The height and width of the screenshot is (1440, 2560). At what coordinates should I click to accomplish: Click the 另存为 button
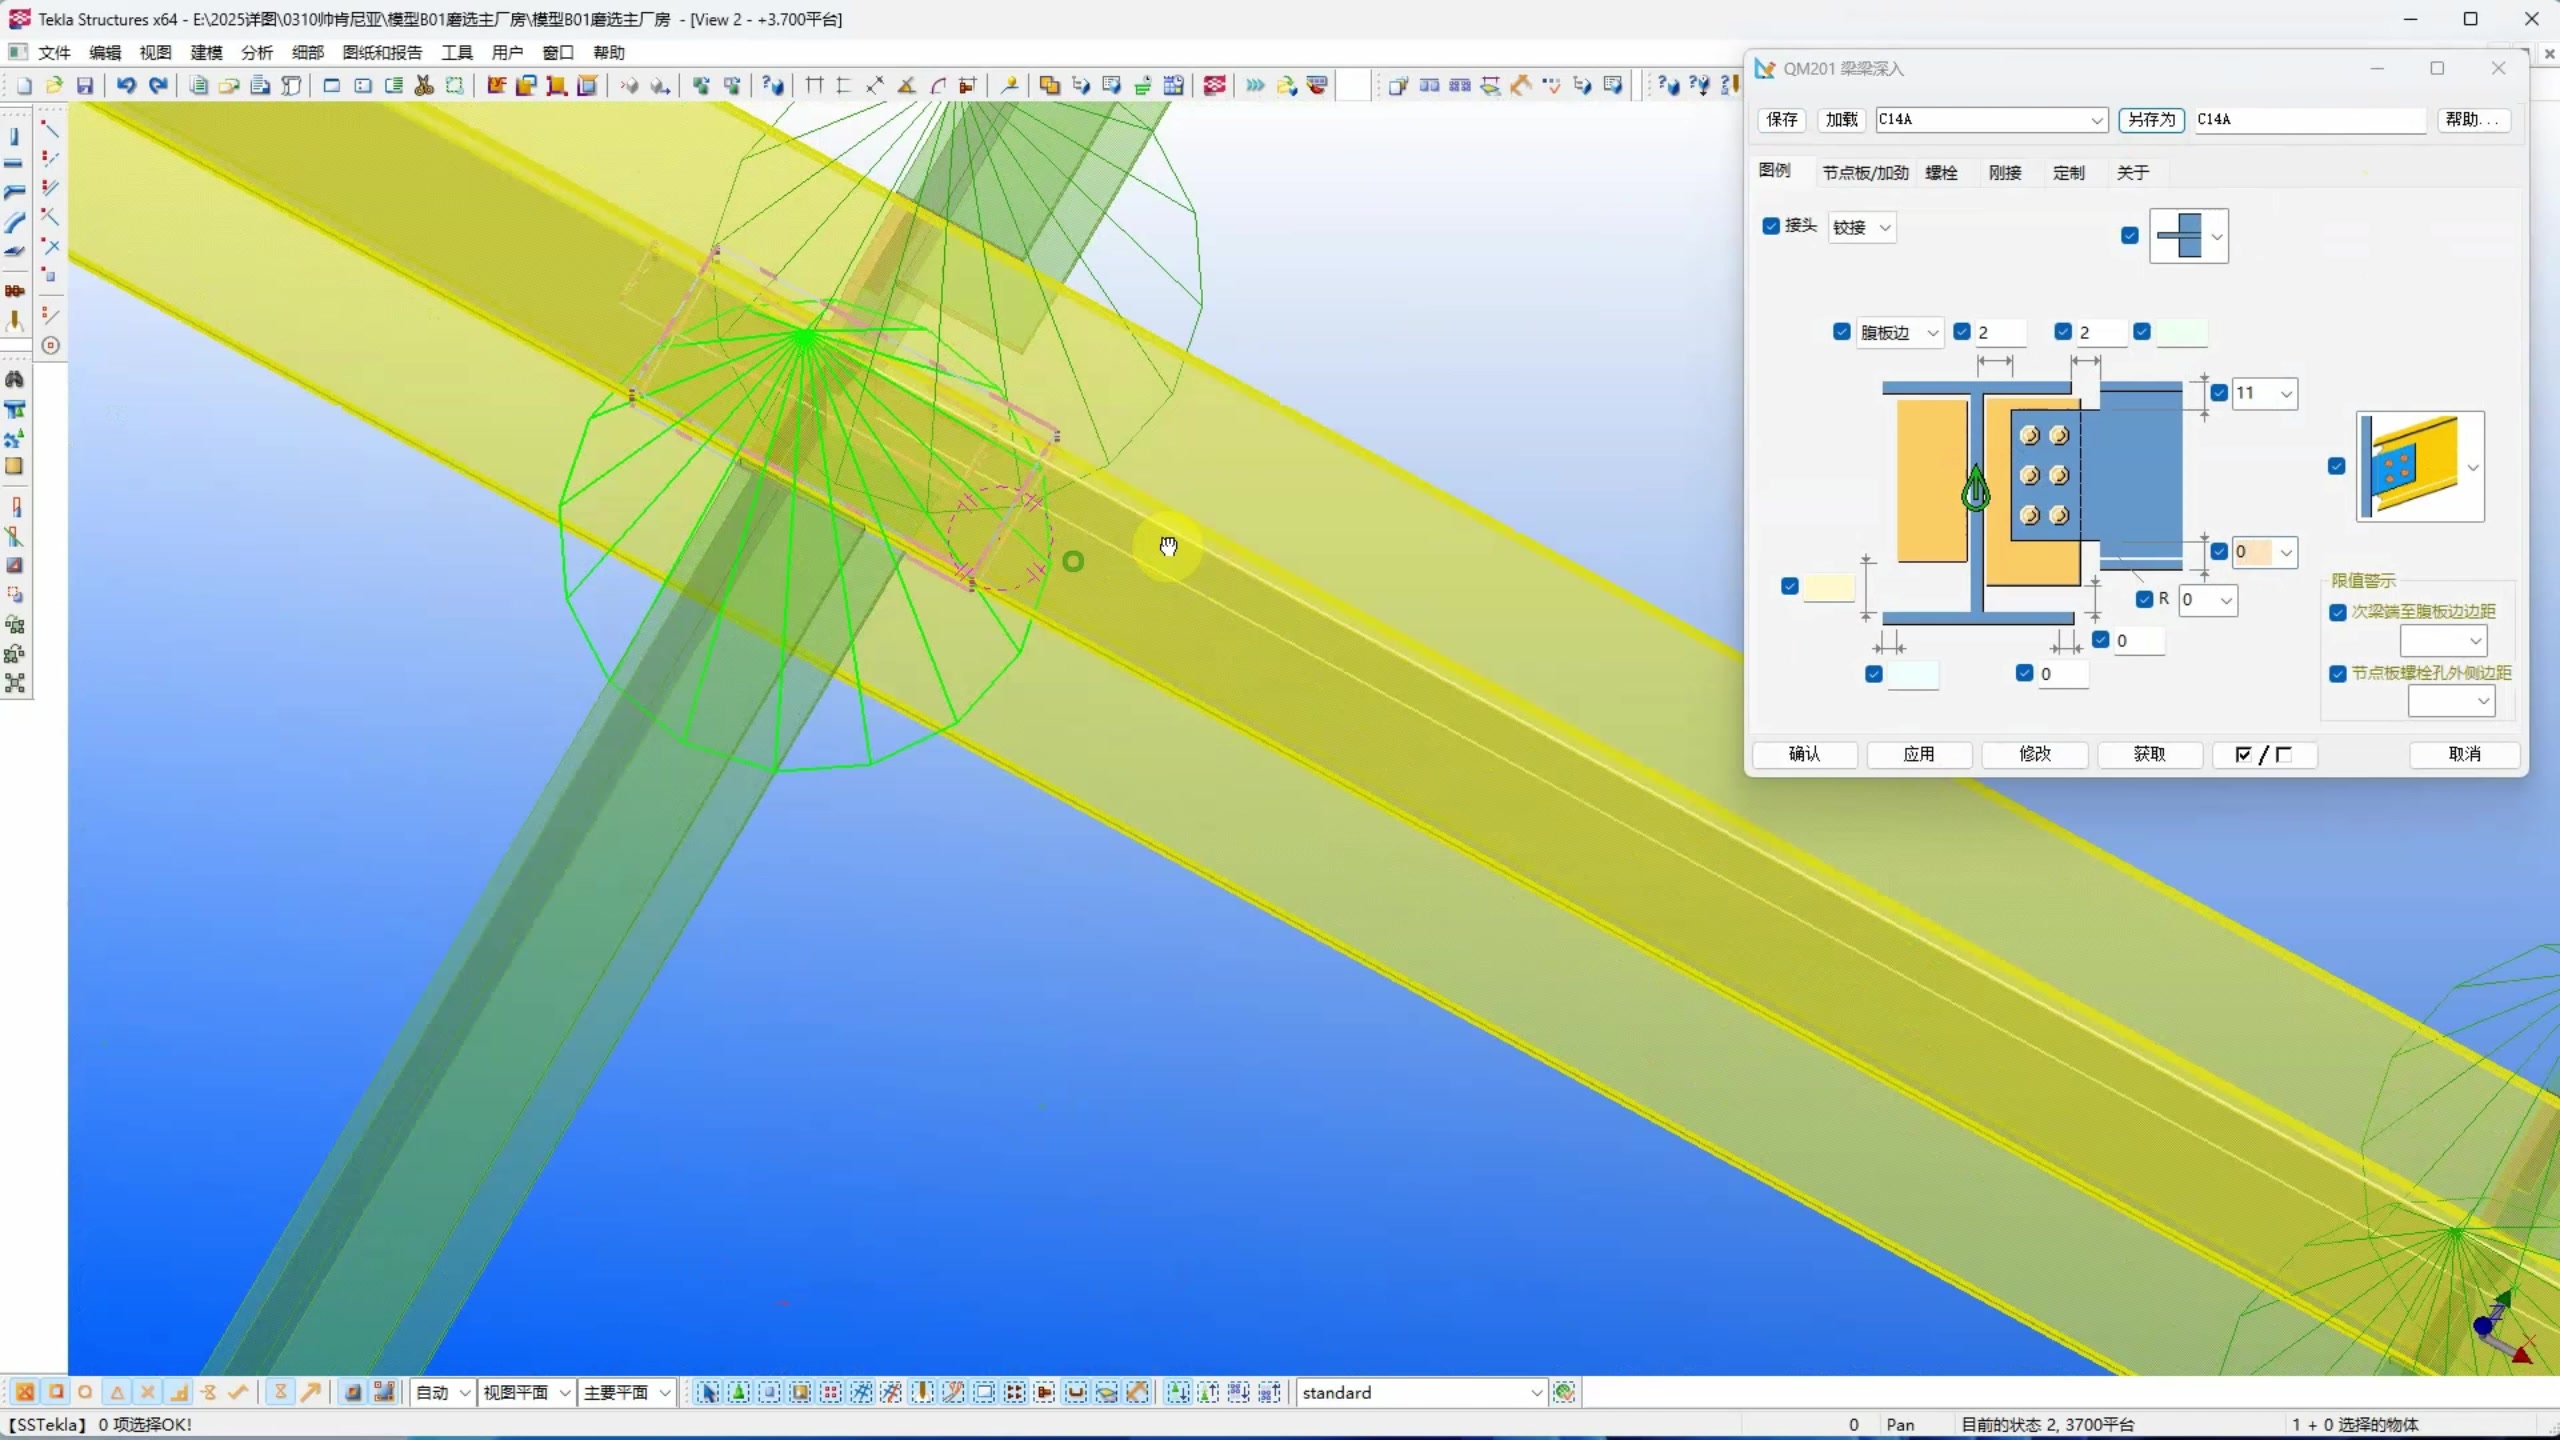tap(2151, 120)
